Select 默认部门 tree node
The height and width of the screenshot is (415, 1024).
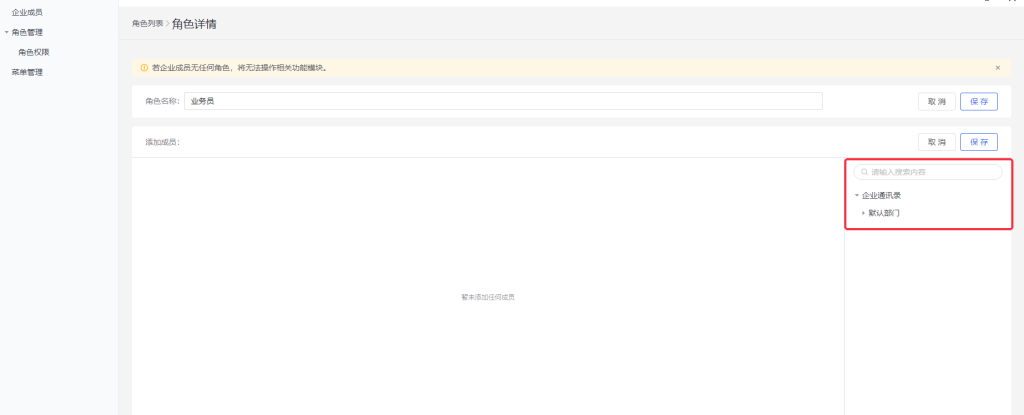pos(885,212)
